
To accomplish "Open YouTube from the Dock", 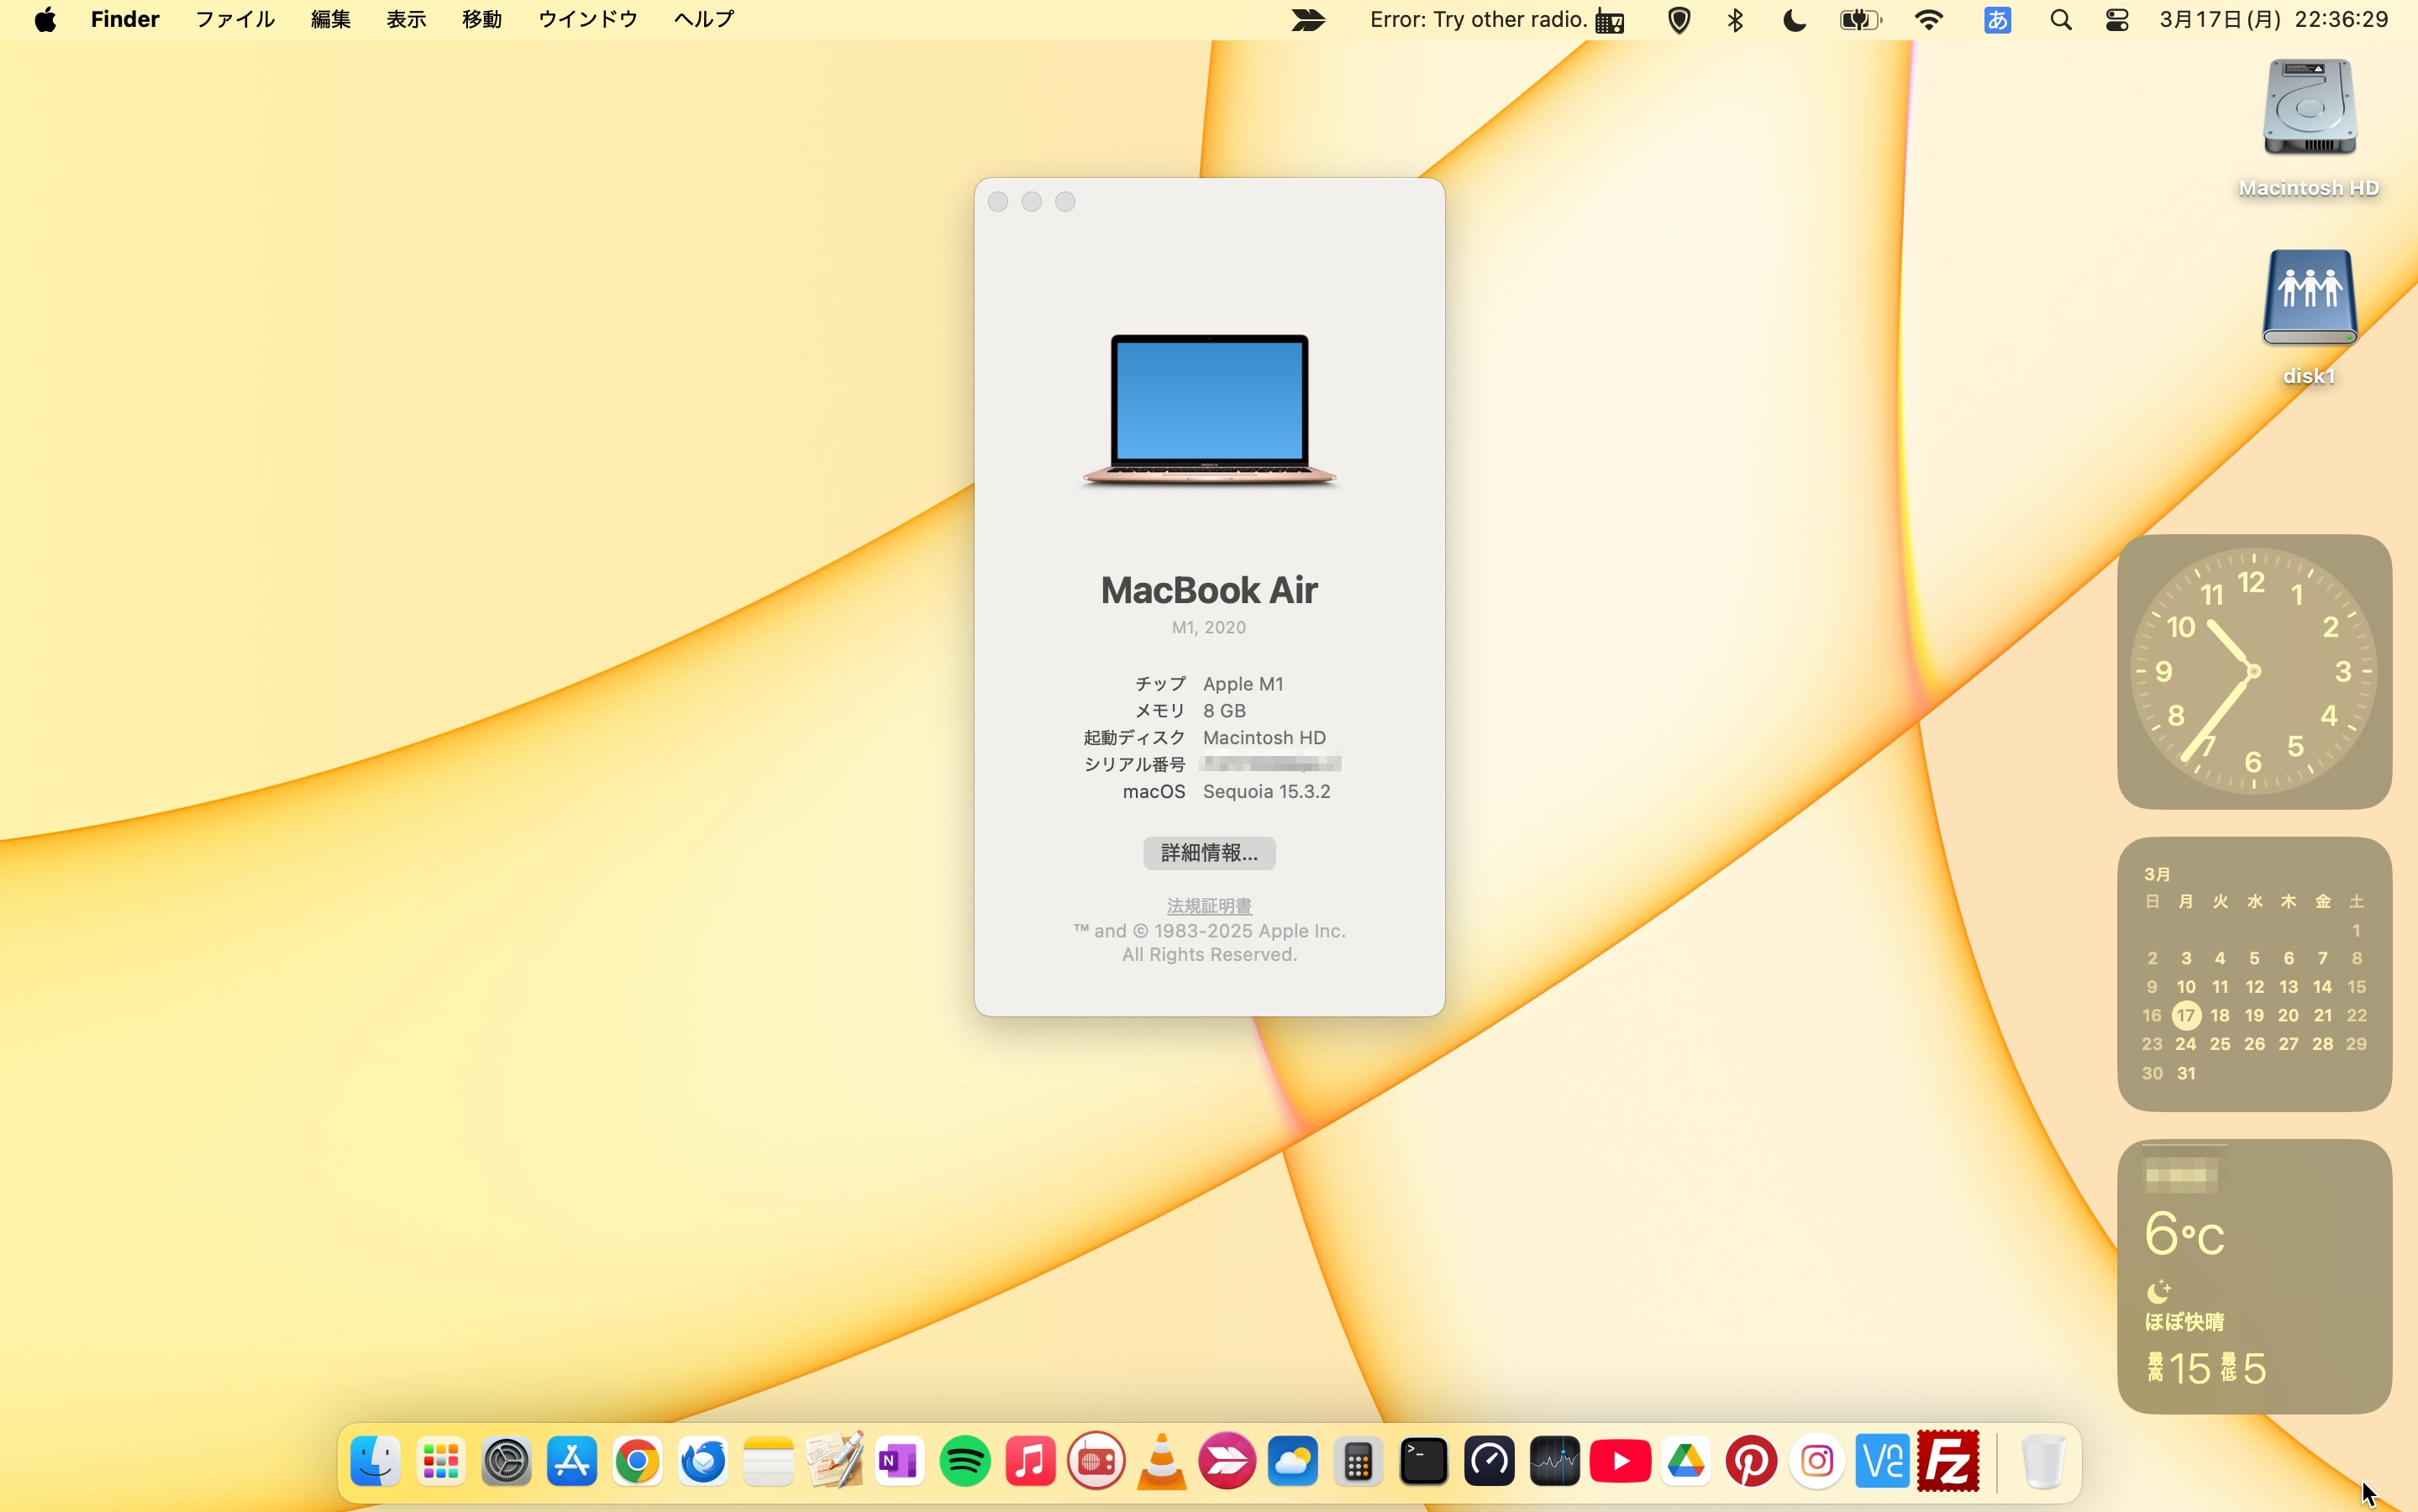I will pyautogui.click(x=1620, y=1462).
